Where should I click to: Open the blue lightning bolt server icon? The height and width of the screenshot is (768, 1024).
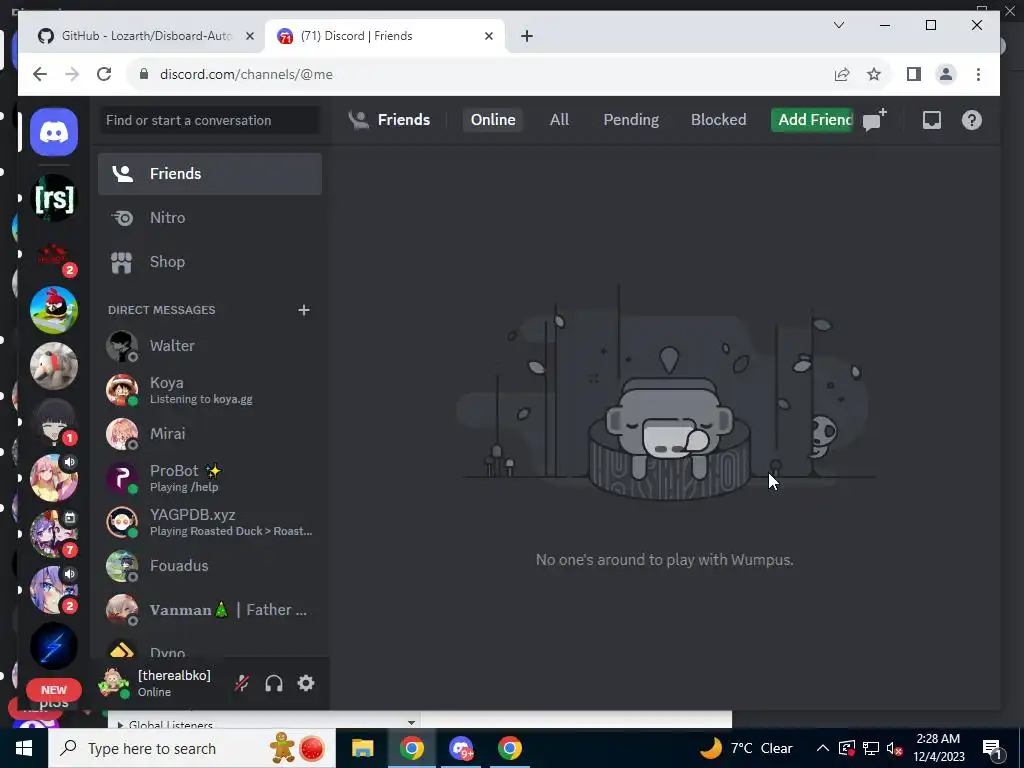click(54, 647)
